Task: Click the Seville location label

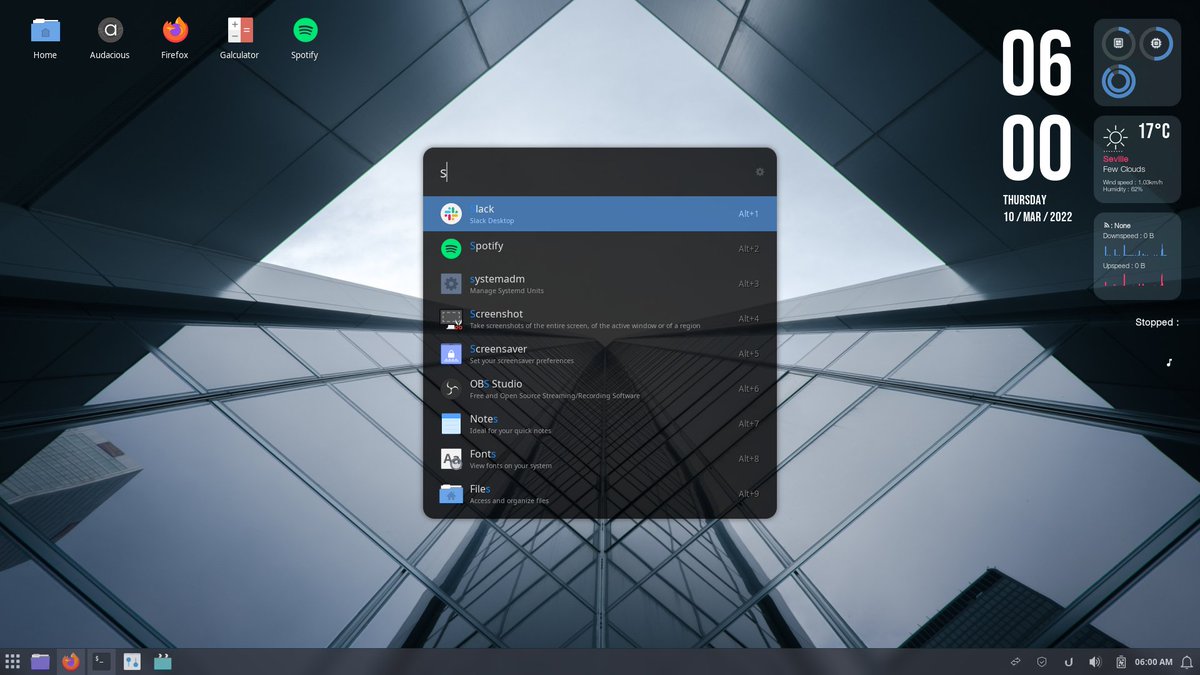Action: coord(1115,159)
